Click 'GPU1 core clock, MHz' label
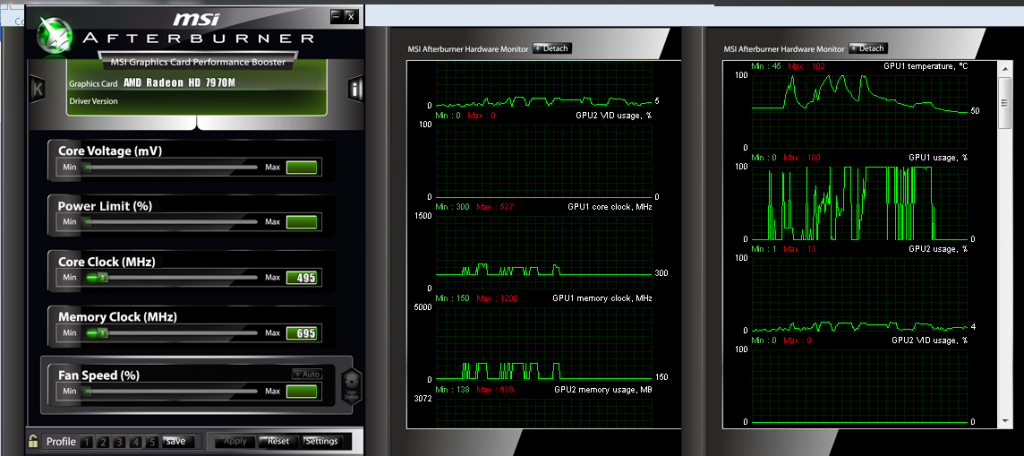 click(x=609, y=207)
